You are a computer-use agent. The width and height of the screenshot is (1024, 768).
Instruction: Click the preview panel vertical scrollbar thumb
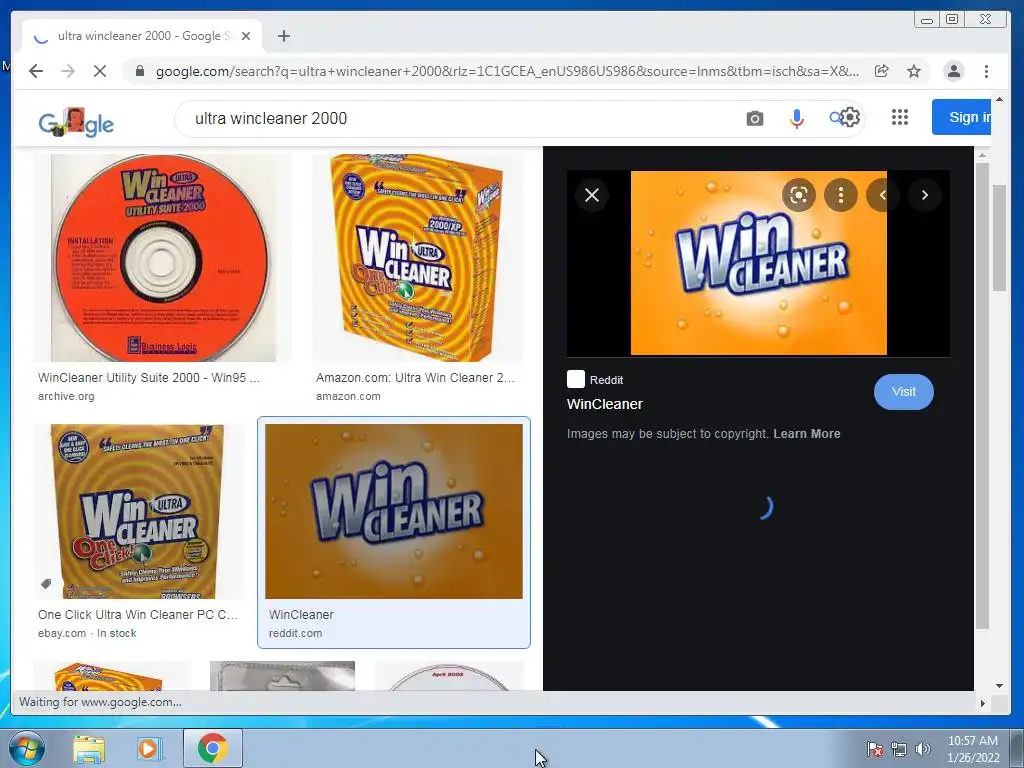pyautogui.click(x=982, y=395)
